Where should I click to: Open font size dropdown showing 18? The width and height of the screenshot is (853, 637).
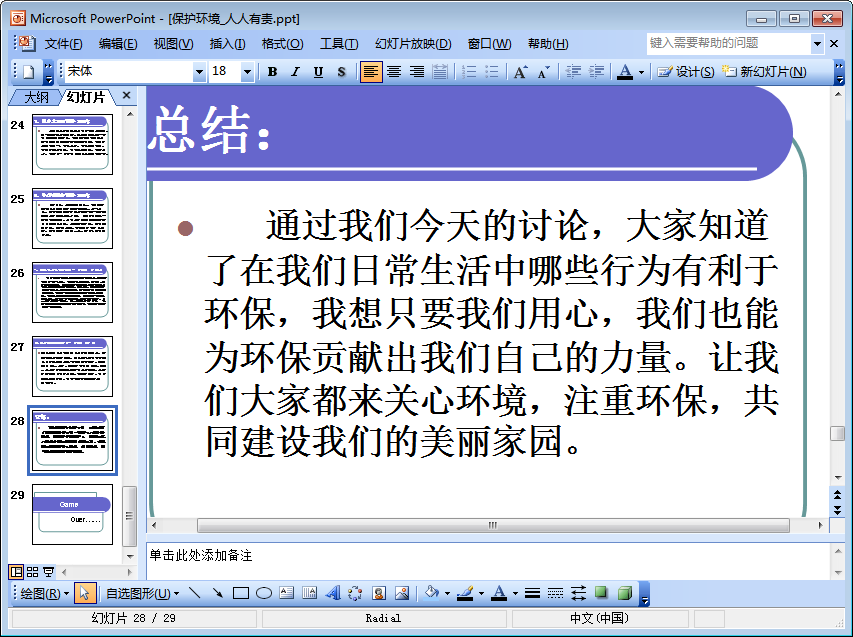[x=247, y=72]
